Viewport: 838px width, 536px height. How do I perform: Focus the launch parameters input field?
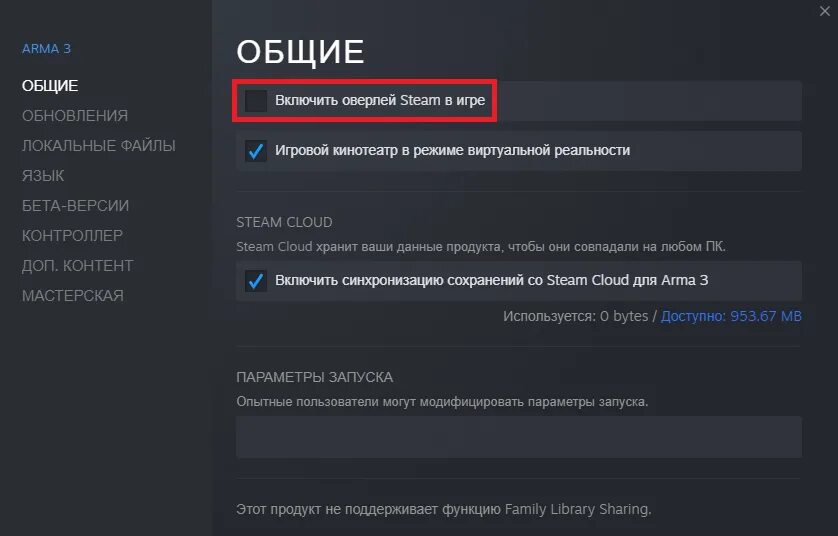518,437
